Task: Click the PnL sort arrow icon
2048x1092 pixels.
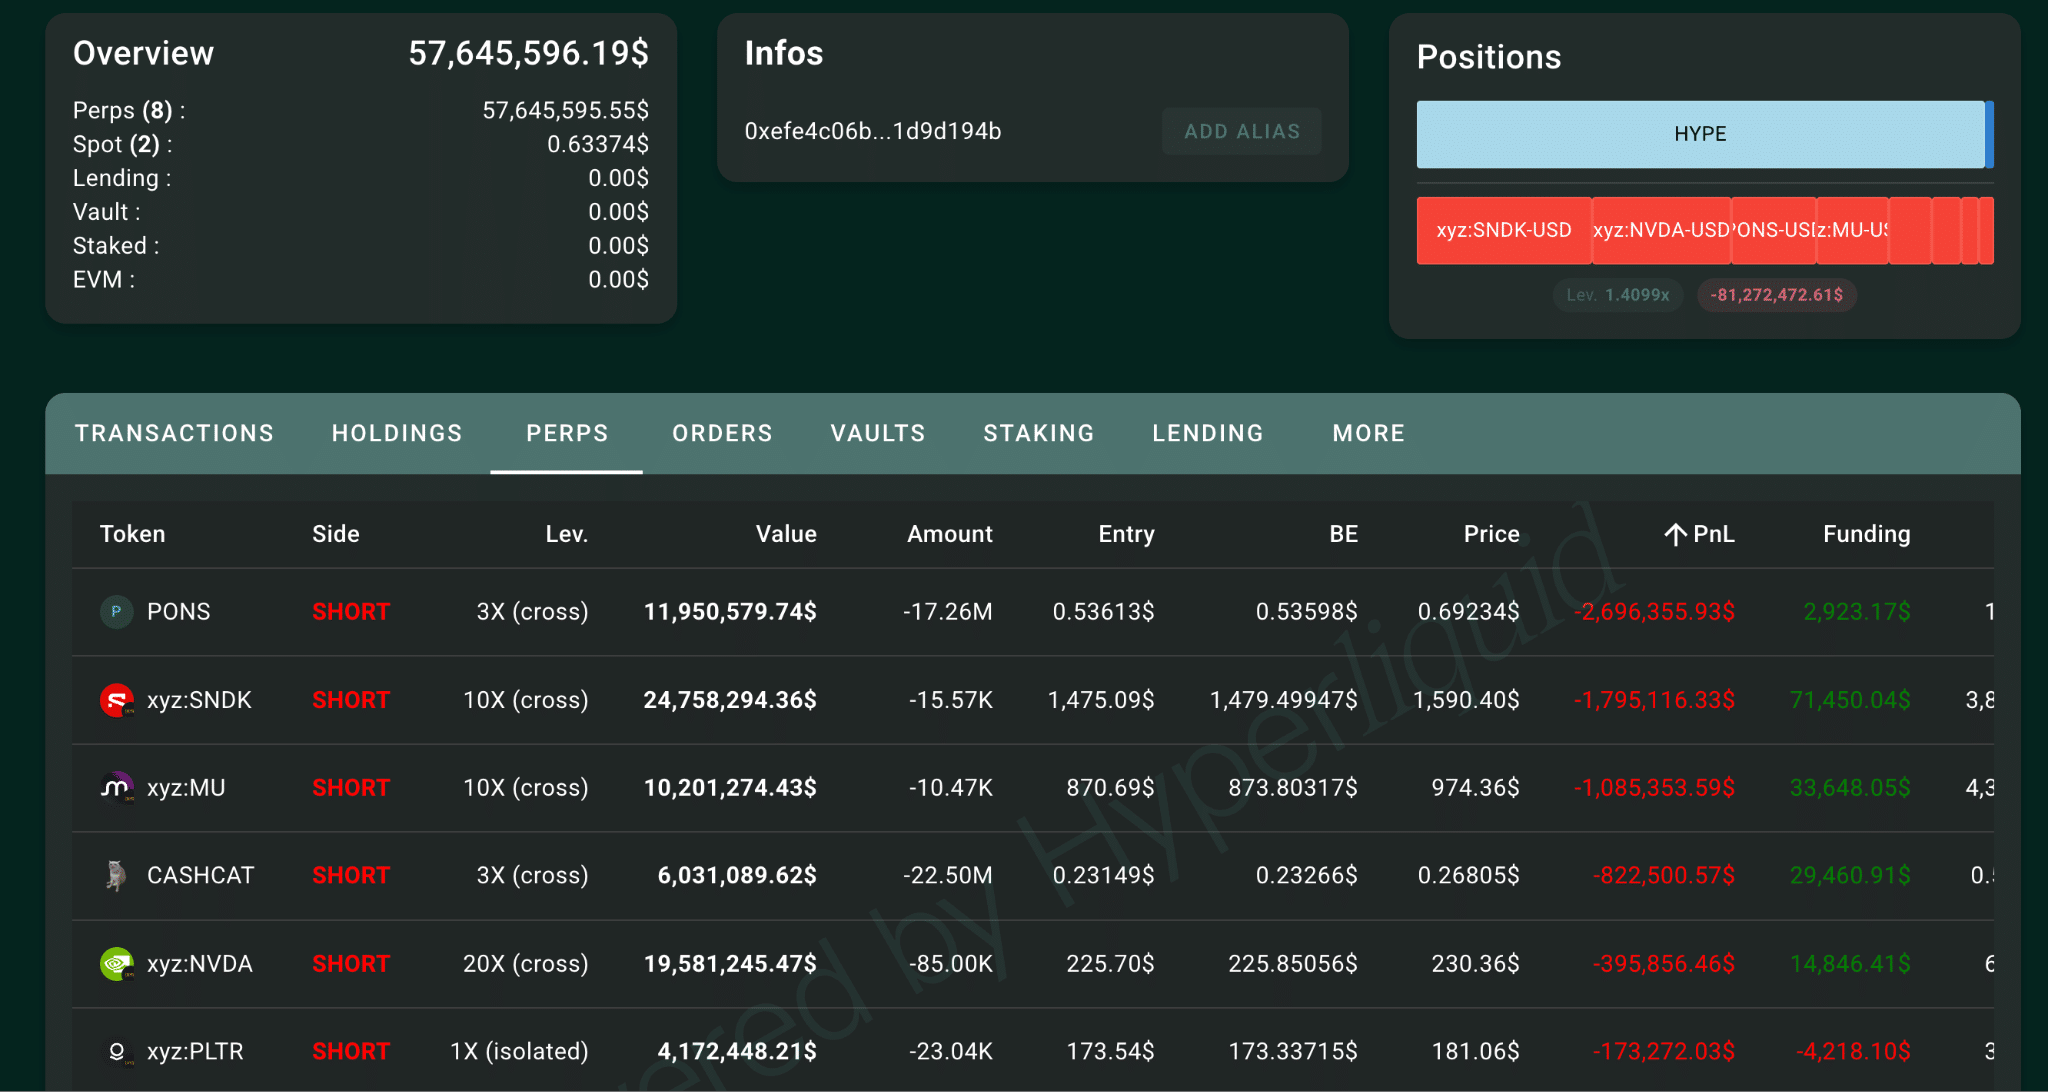Action: pos(1675,534)
